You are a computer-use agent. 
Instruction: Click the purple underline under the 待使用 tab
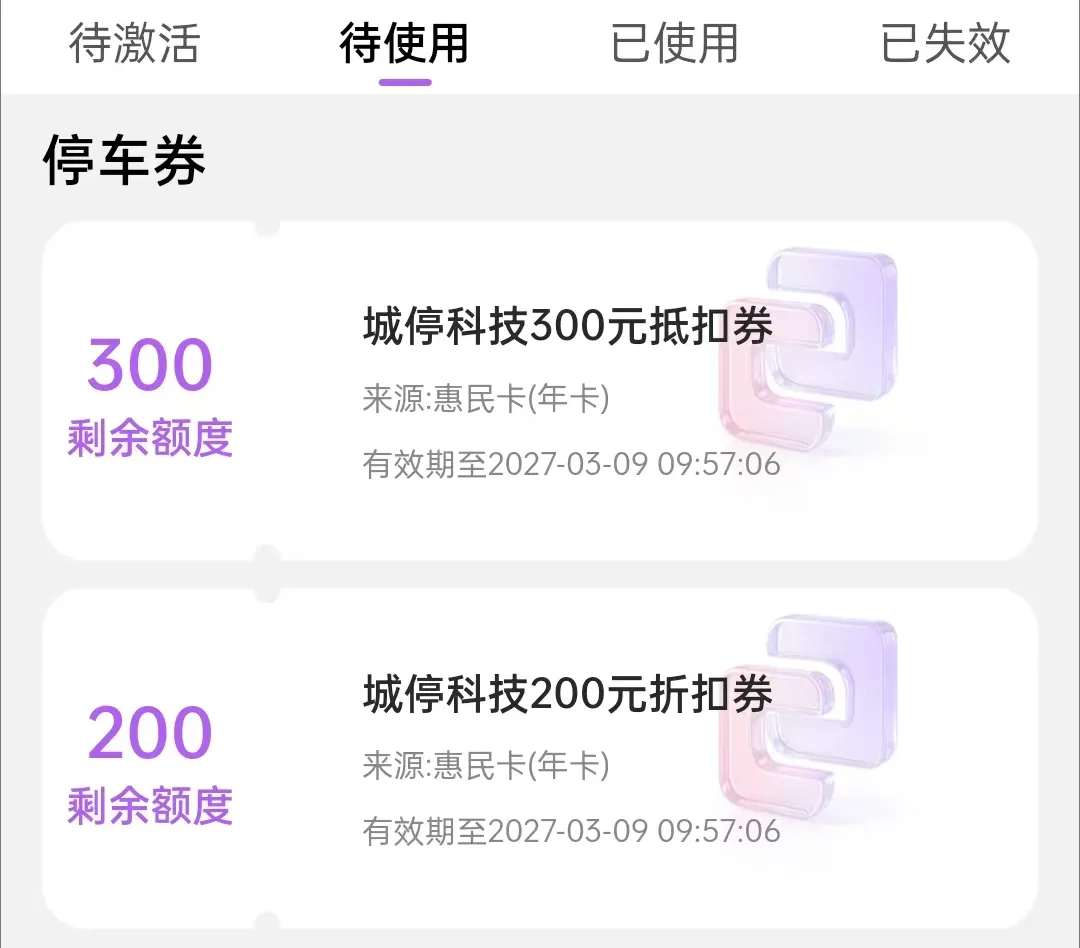tap(405, 83)
